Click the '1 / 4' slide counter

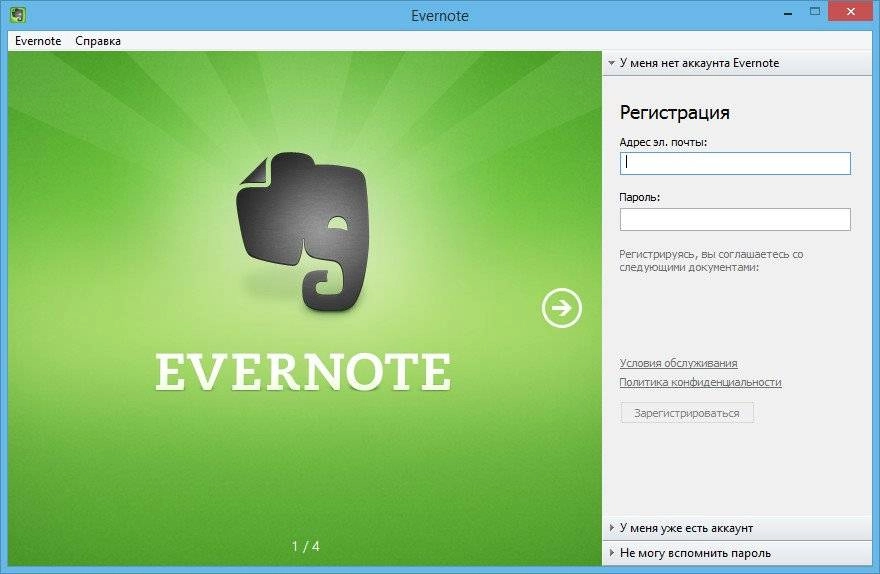[306, 546]
